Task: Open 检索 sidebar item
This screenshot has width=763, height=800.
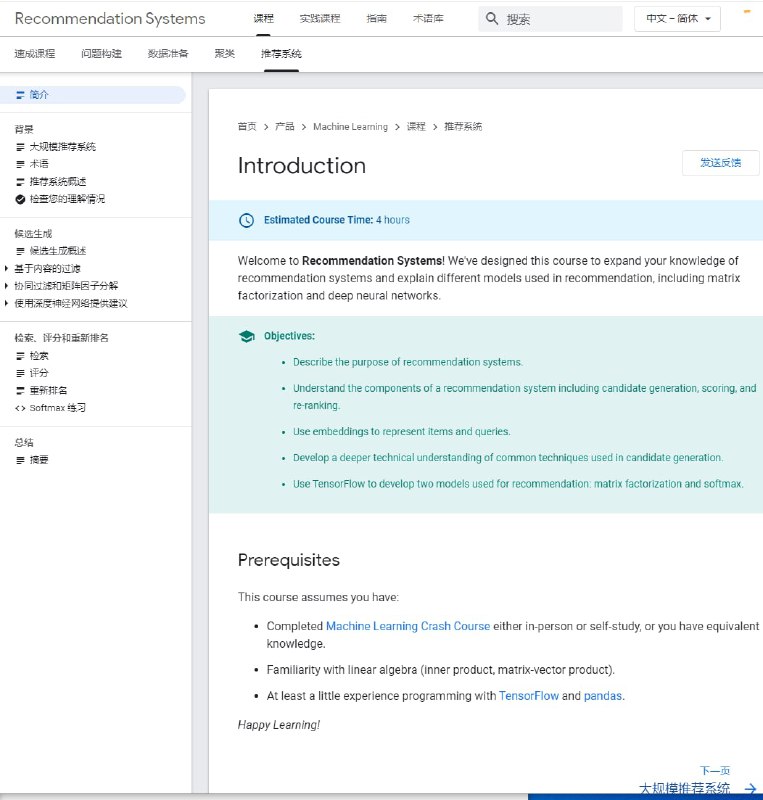Action: click(x=39, y=356)
